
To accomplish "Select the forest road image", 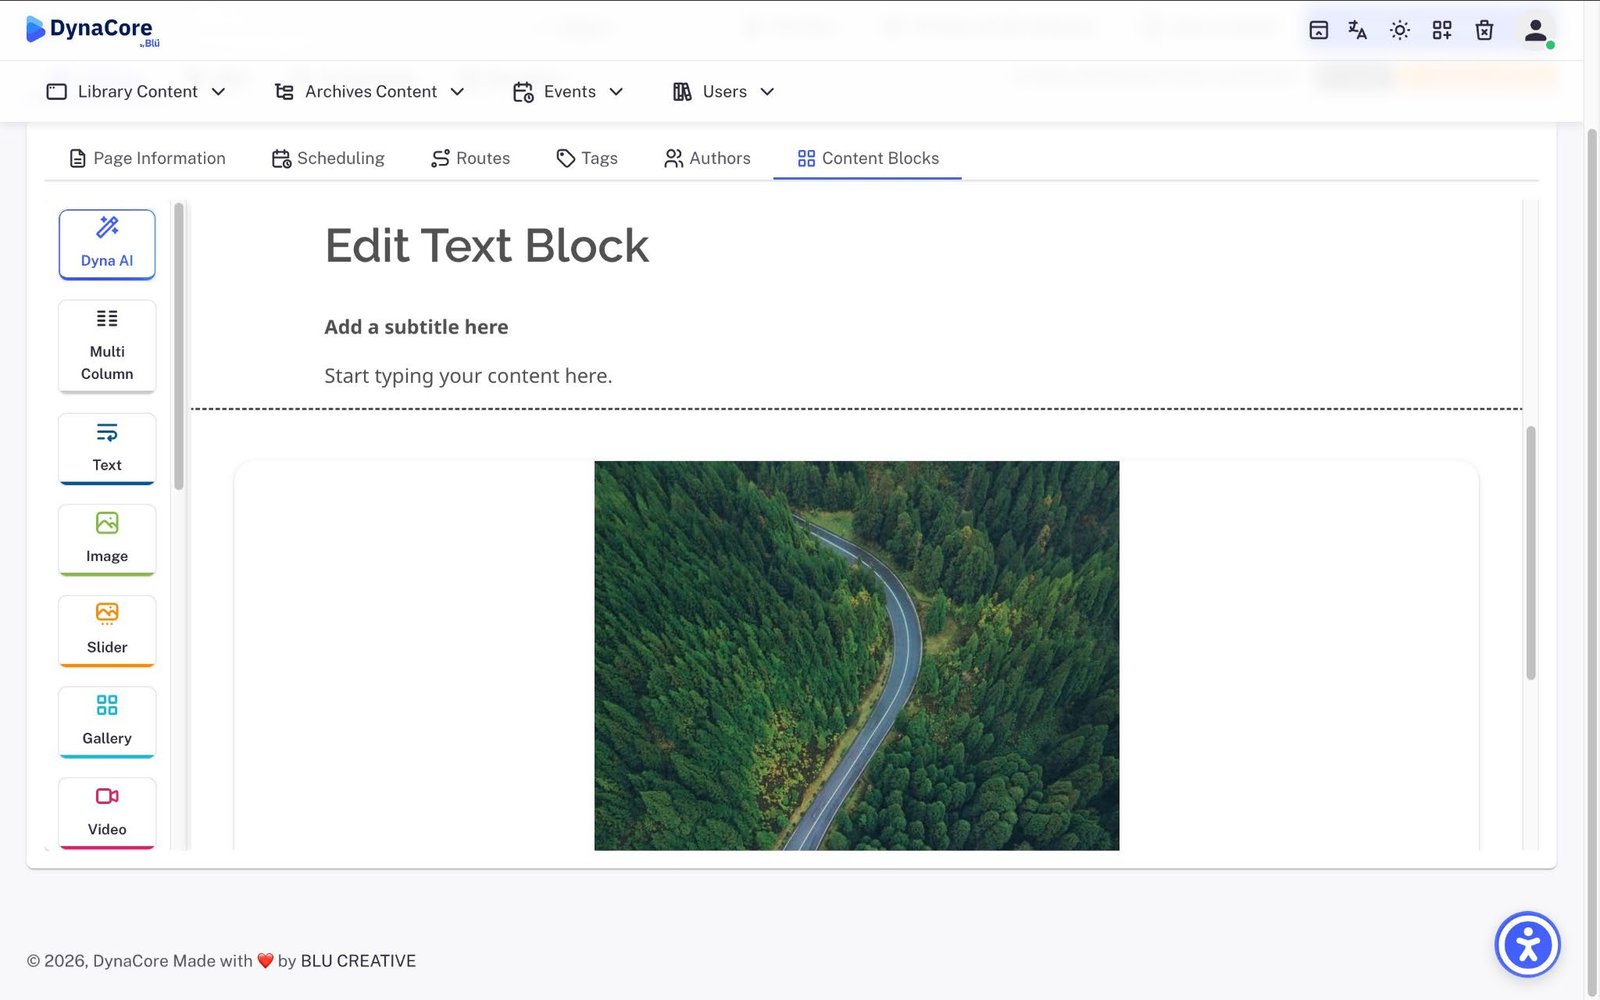I will (x=857, y=656).
